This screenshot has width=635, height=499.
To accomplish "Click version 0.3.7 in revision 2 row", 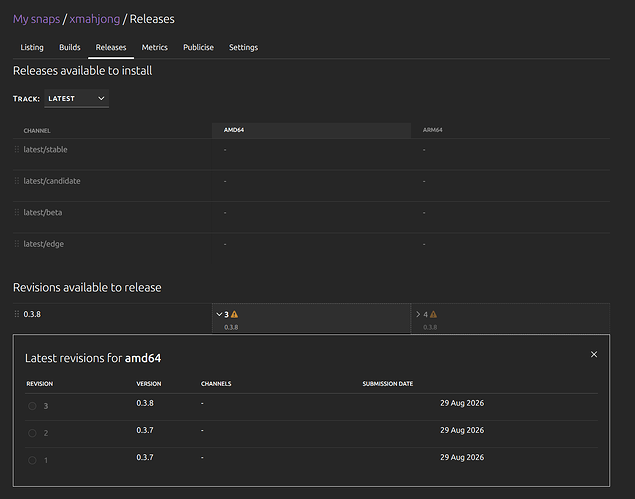I will click(x=145, y=430).
